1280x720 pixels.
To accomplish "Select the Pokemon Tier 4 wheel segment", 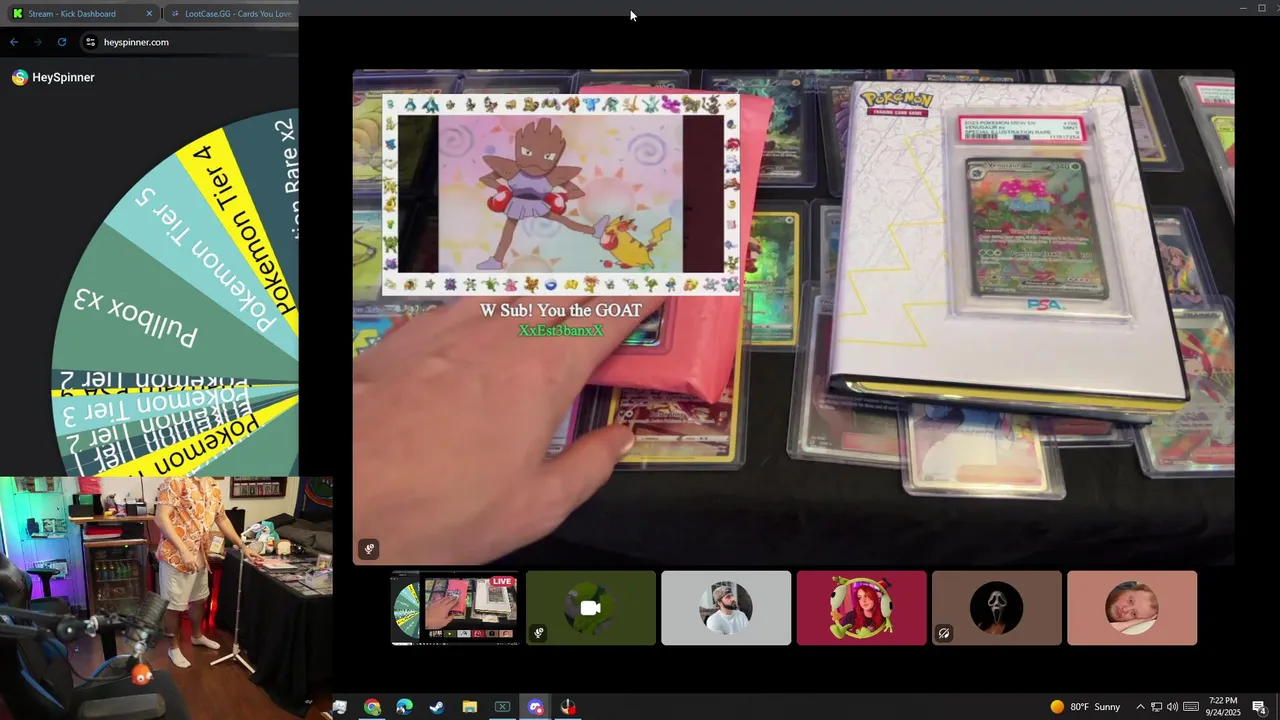I will 238,220.
